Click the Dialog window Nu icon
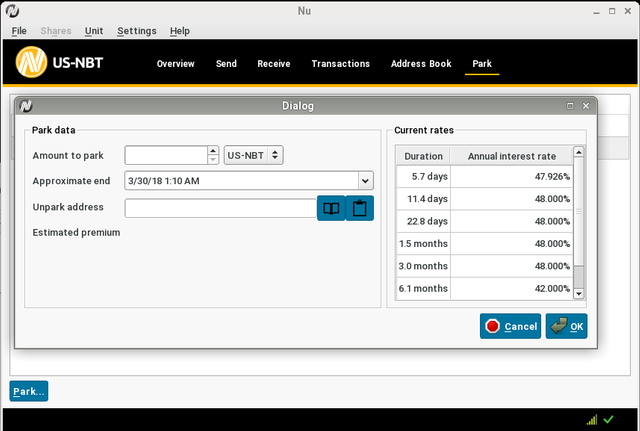 click(26, 106)
